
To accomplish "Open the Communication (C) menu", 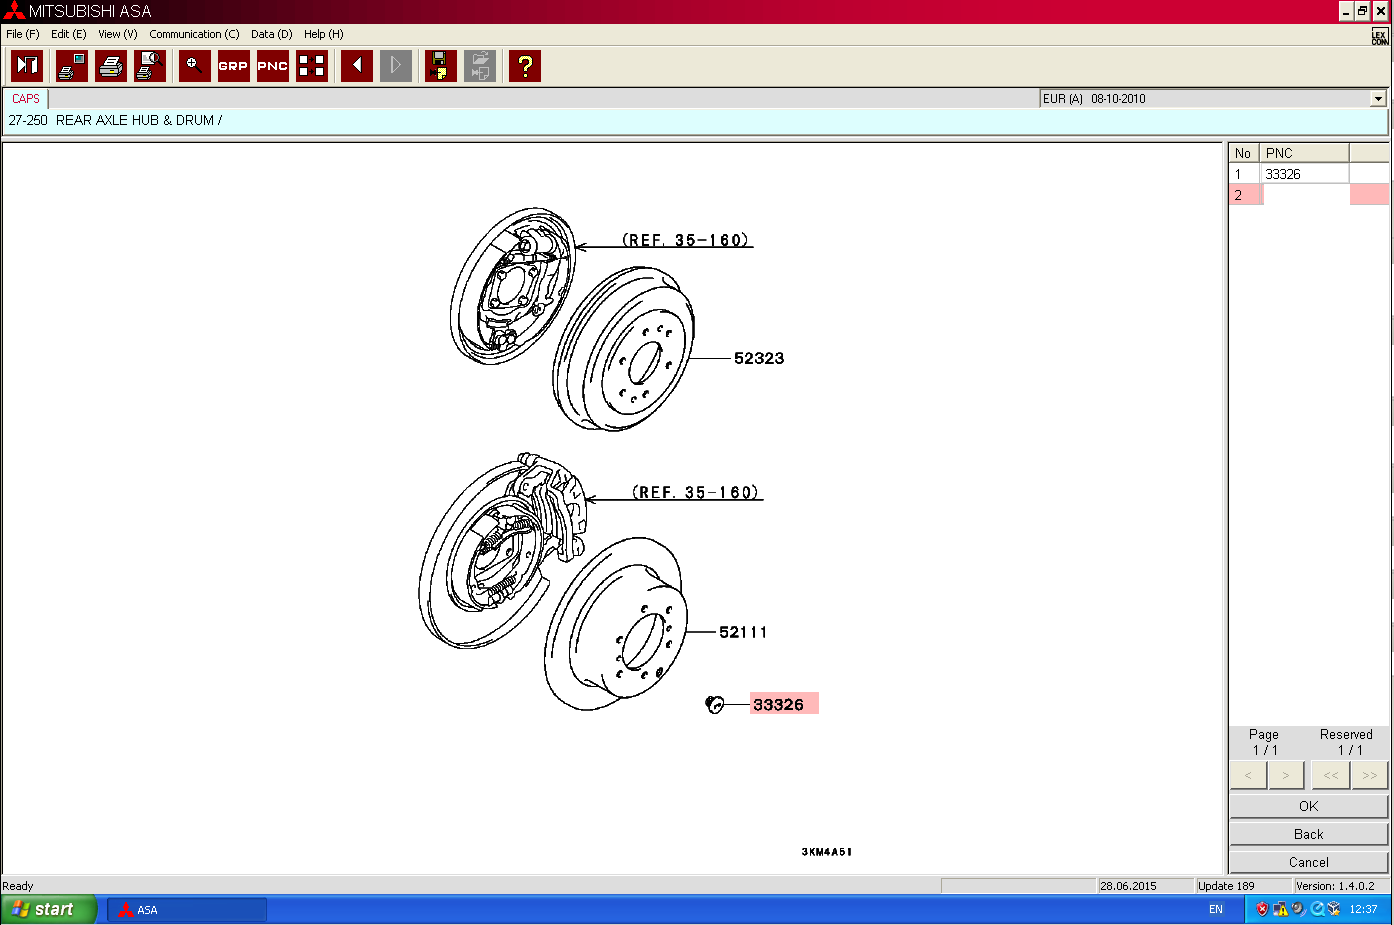I will [x=195, y=34].
